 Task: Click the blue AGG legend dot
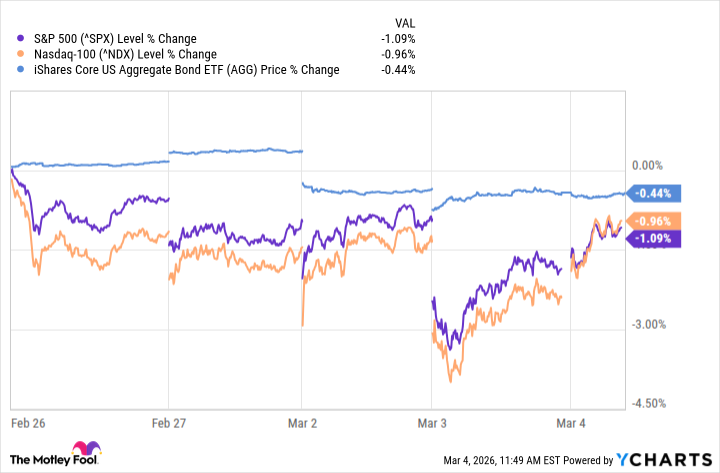[11, 70]
